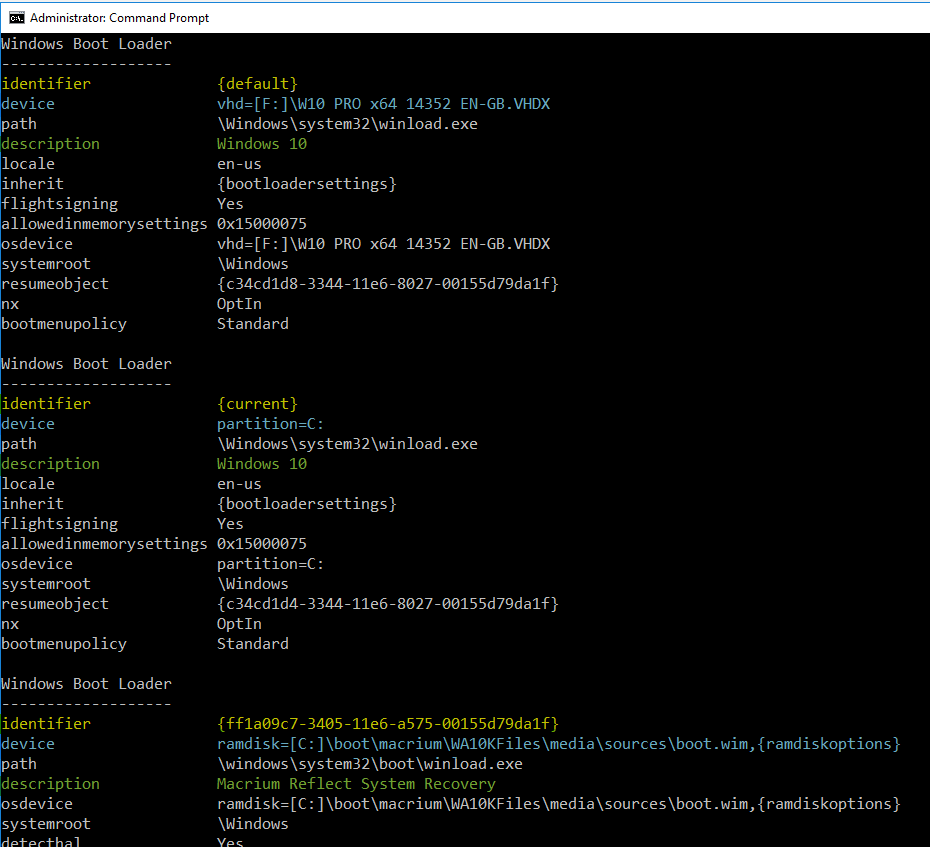Select the winload.exe path in the {default} entry
The image size is (930, 847).
point(348,124)
